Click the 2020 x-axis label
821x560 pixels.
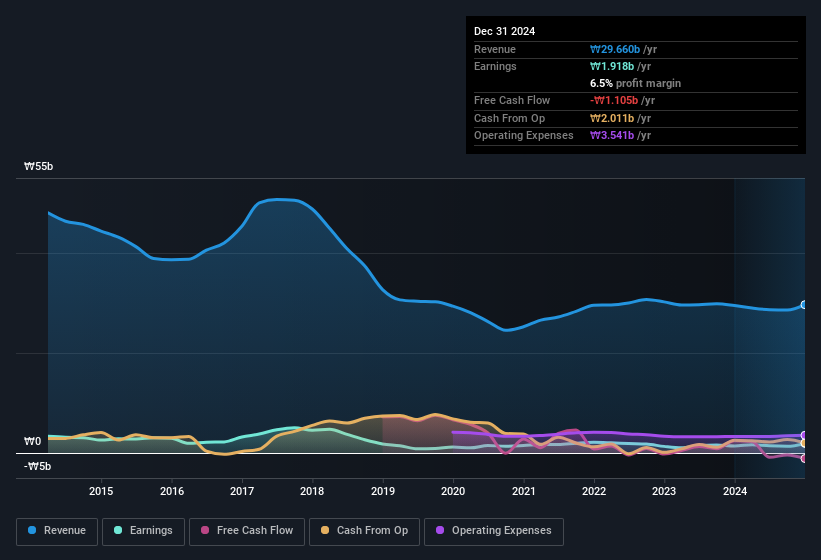click(453, 491)
